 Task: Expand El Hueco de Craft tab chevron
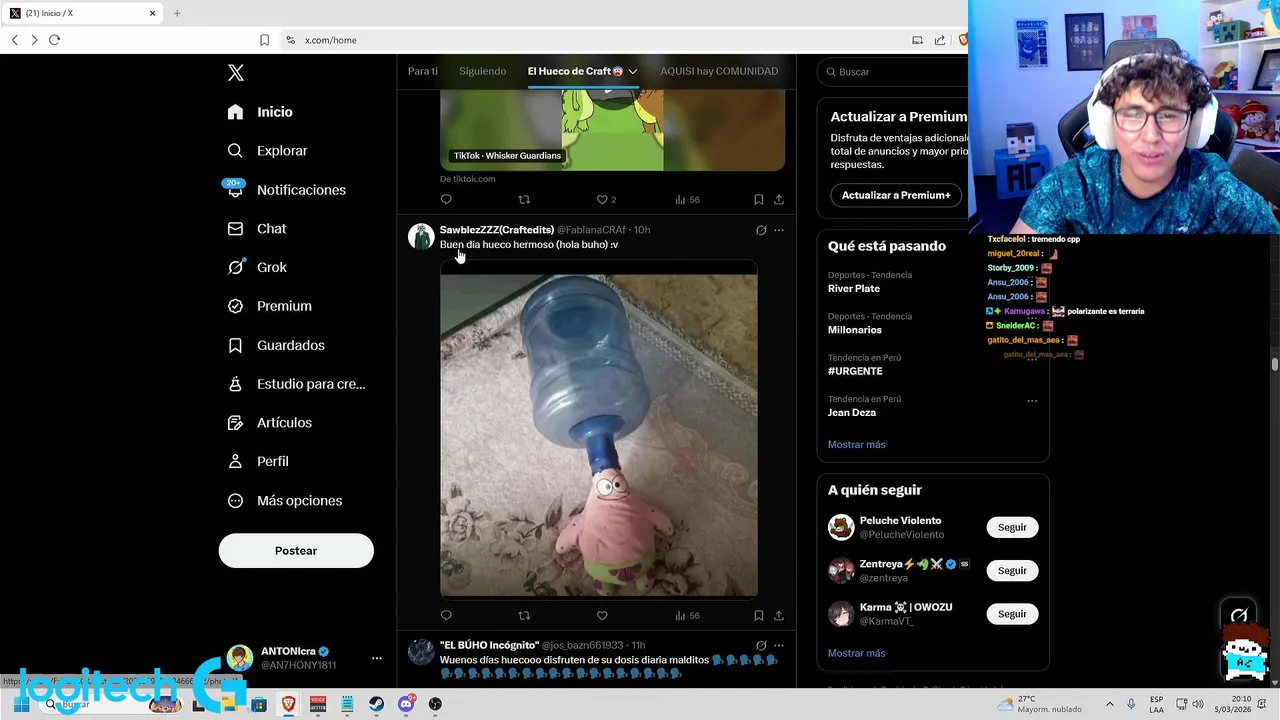click(x=633, y=72)
